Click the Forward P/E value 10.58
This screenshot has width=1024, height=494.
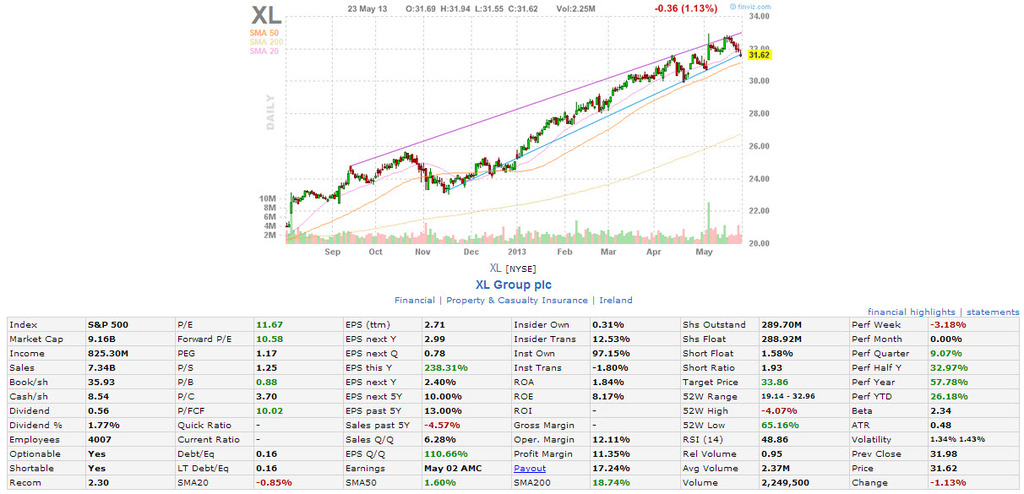point(268,339)
